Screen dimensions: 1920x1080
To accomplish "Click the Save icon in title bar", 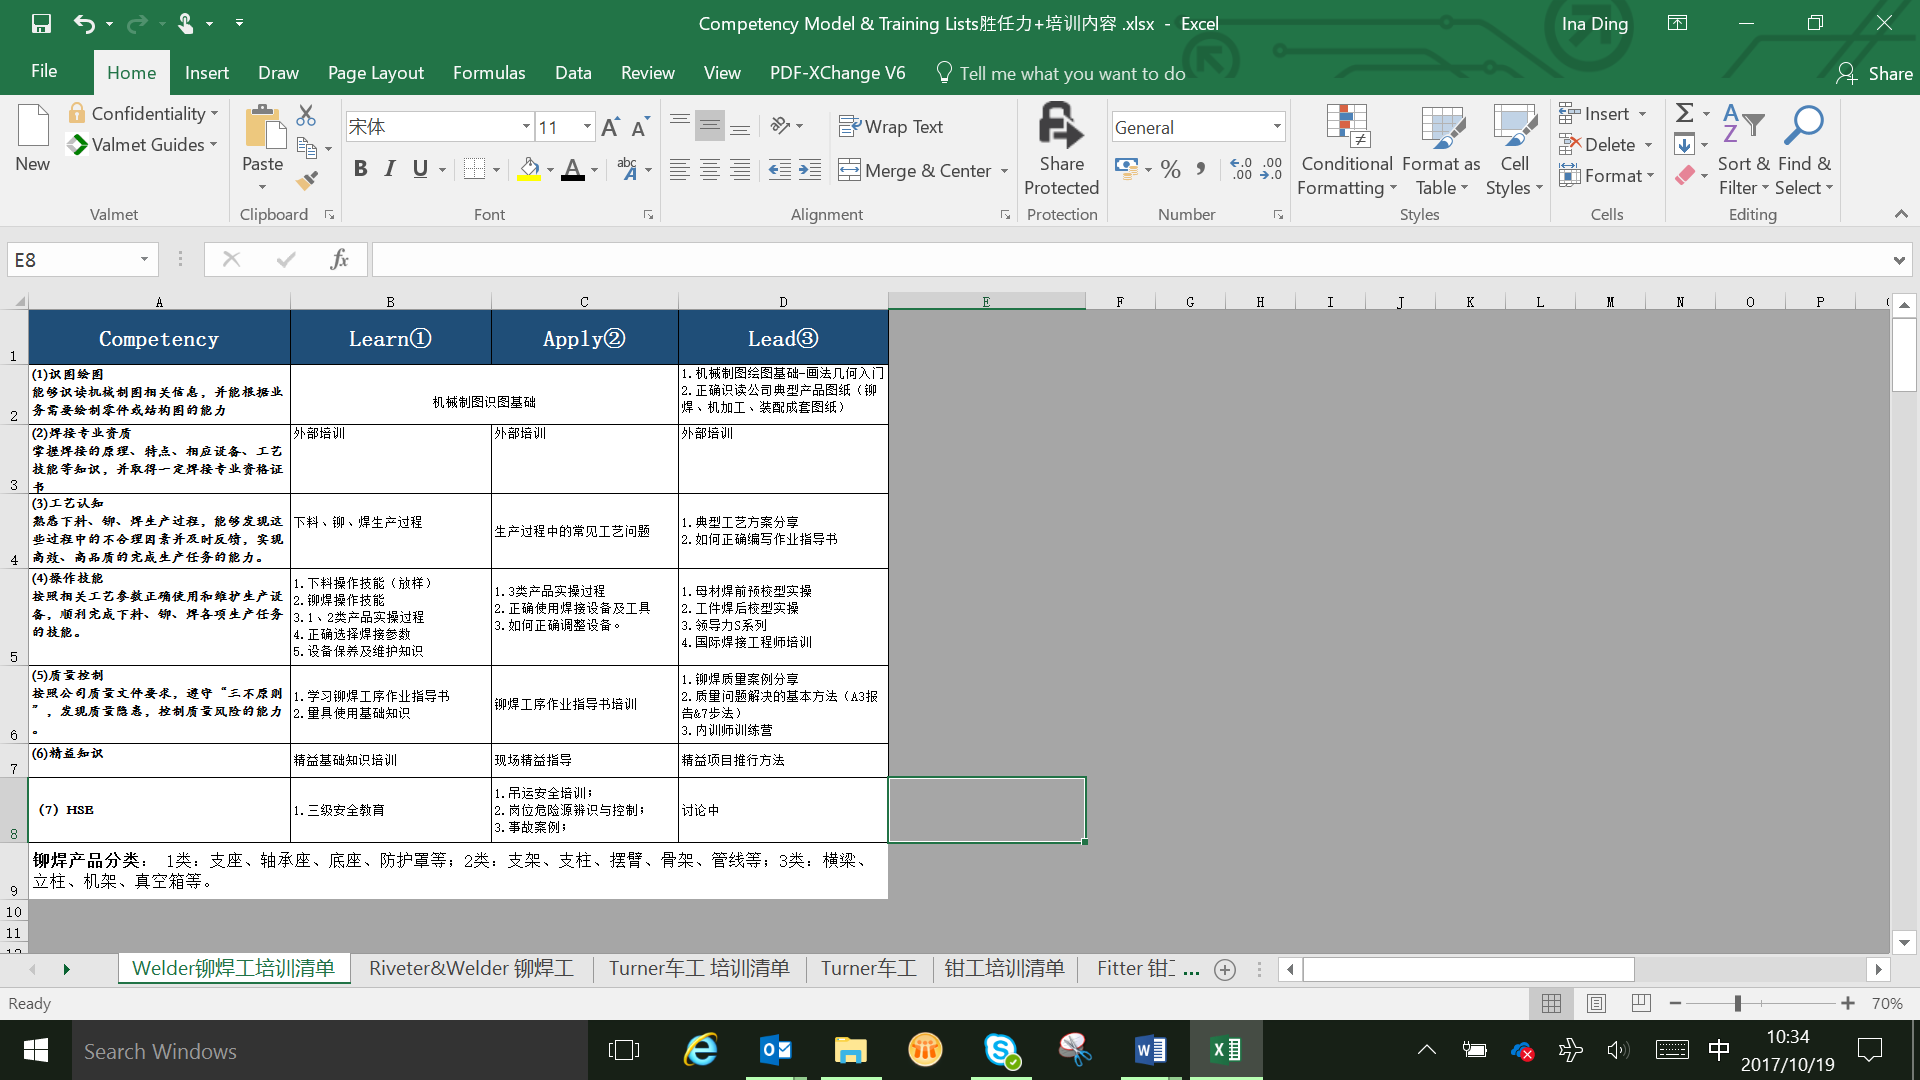I will coord(41,23).
